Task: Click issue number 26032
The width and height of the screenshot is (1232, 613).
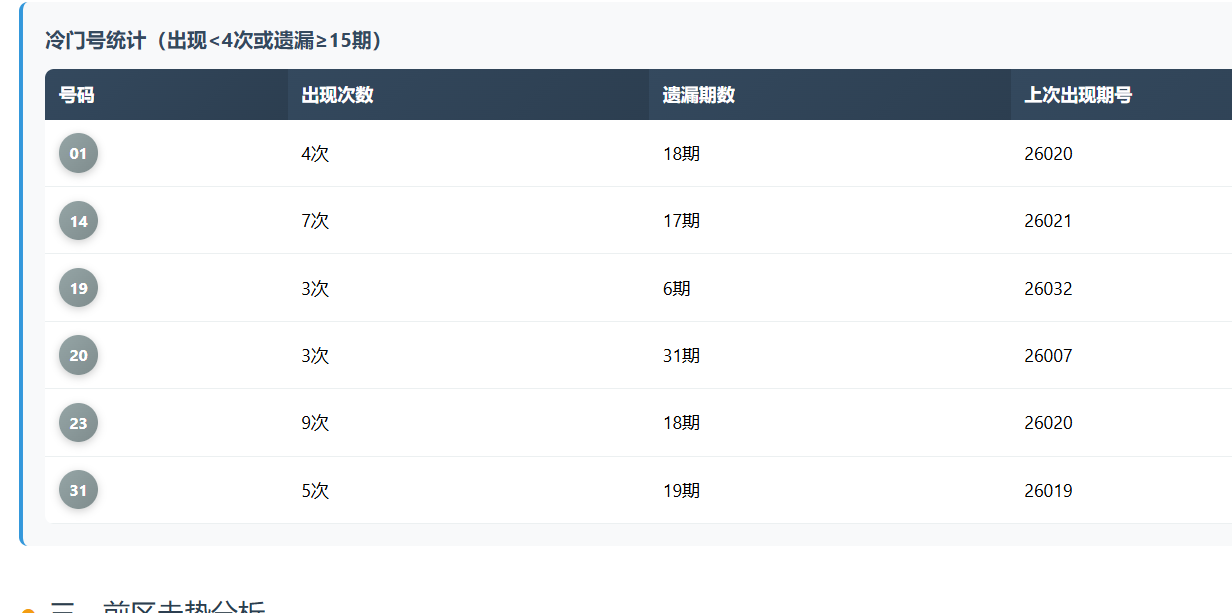Action: (1048, 289)
